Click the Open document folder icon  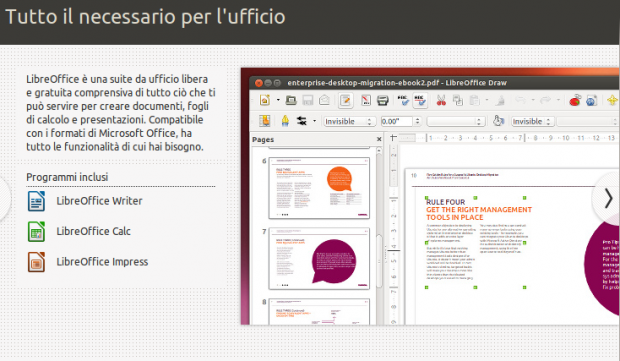click(x=291, y=100)
